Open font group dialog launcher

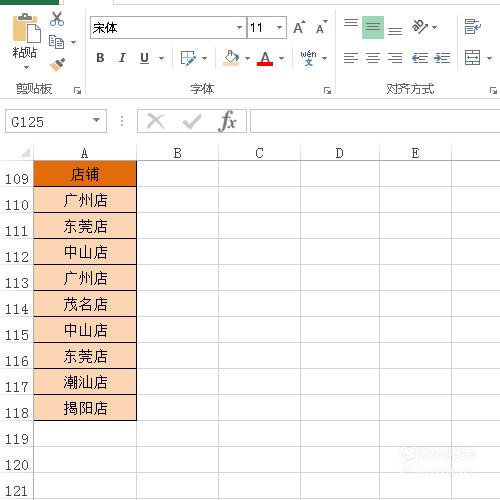[x=327, y=90]
